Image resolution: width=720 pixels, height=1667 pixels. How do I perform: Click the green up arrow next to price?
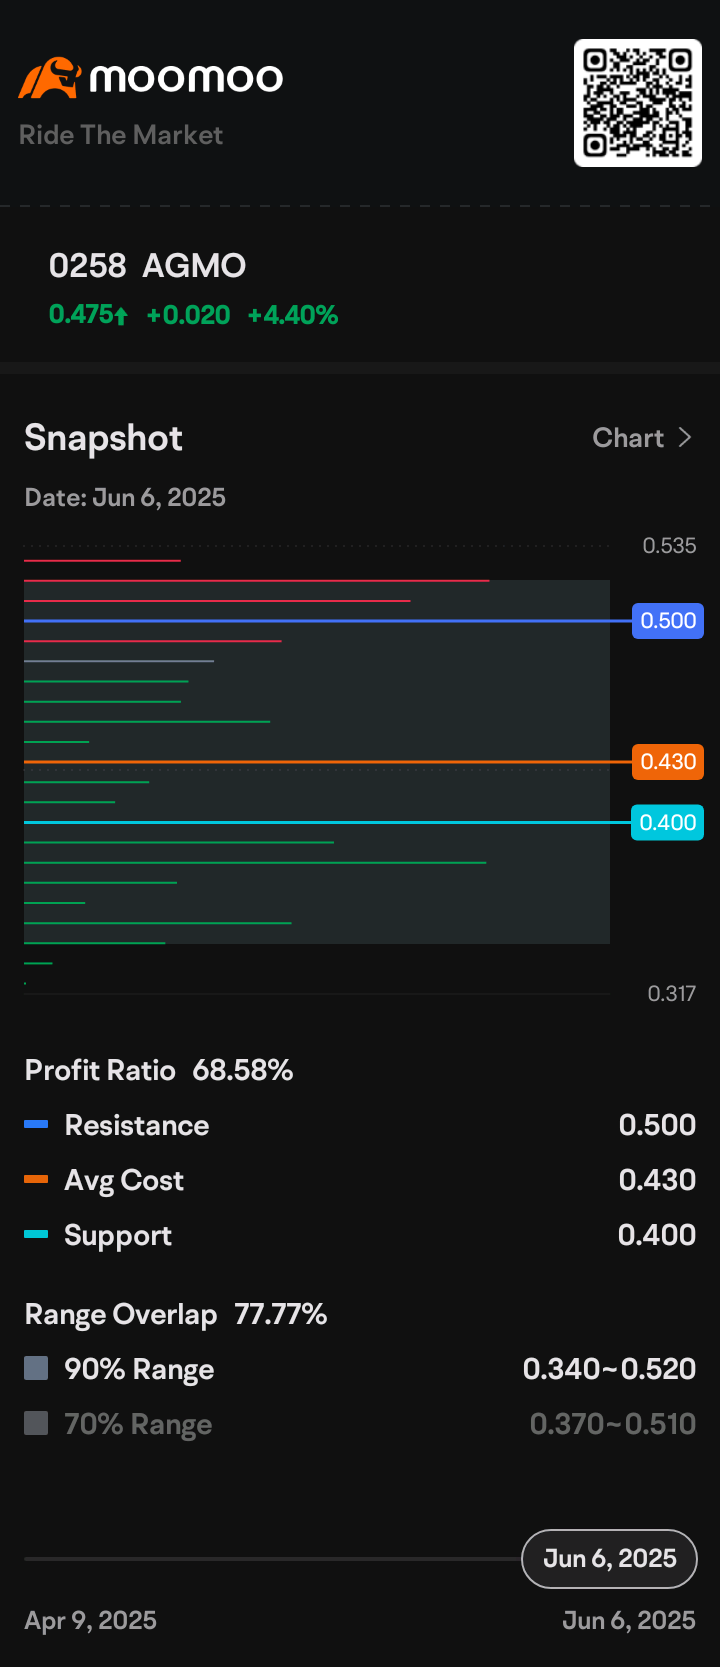tap(121, 316)
